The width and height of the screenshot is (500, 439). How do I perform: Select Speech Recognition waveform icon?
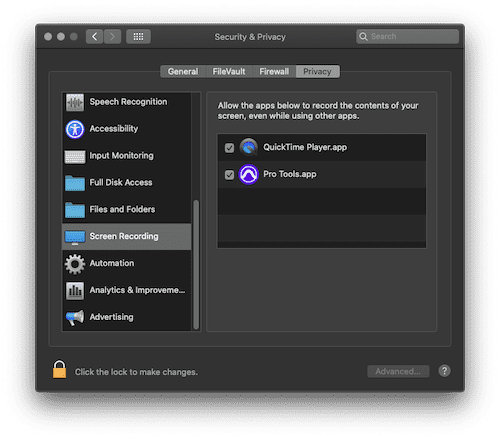point(75,102)
